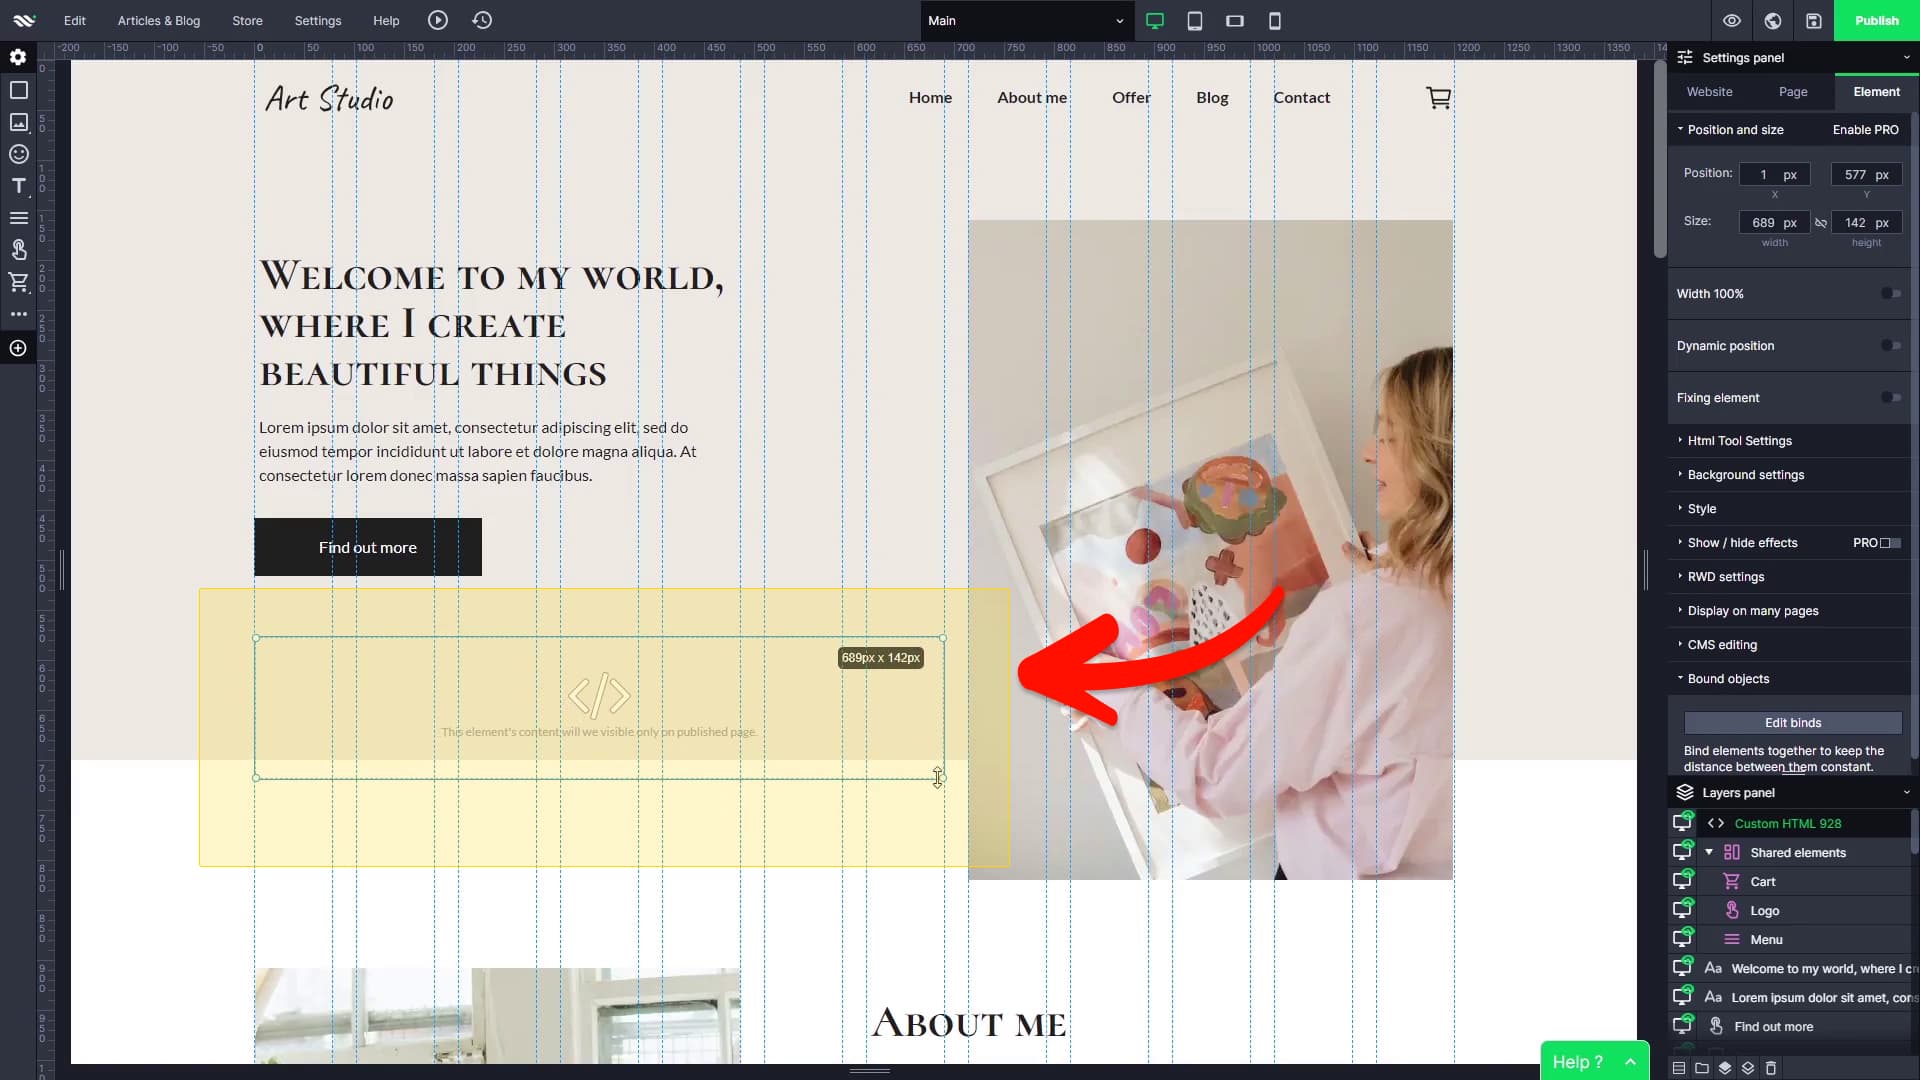Open more elements three-dots tool
1920x1080 pixels.
tap(18, 314)
